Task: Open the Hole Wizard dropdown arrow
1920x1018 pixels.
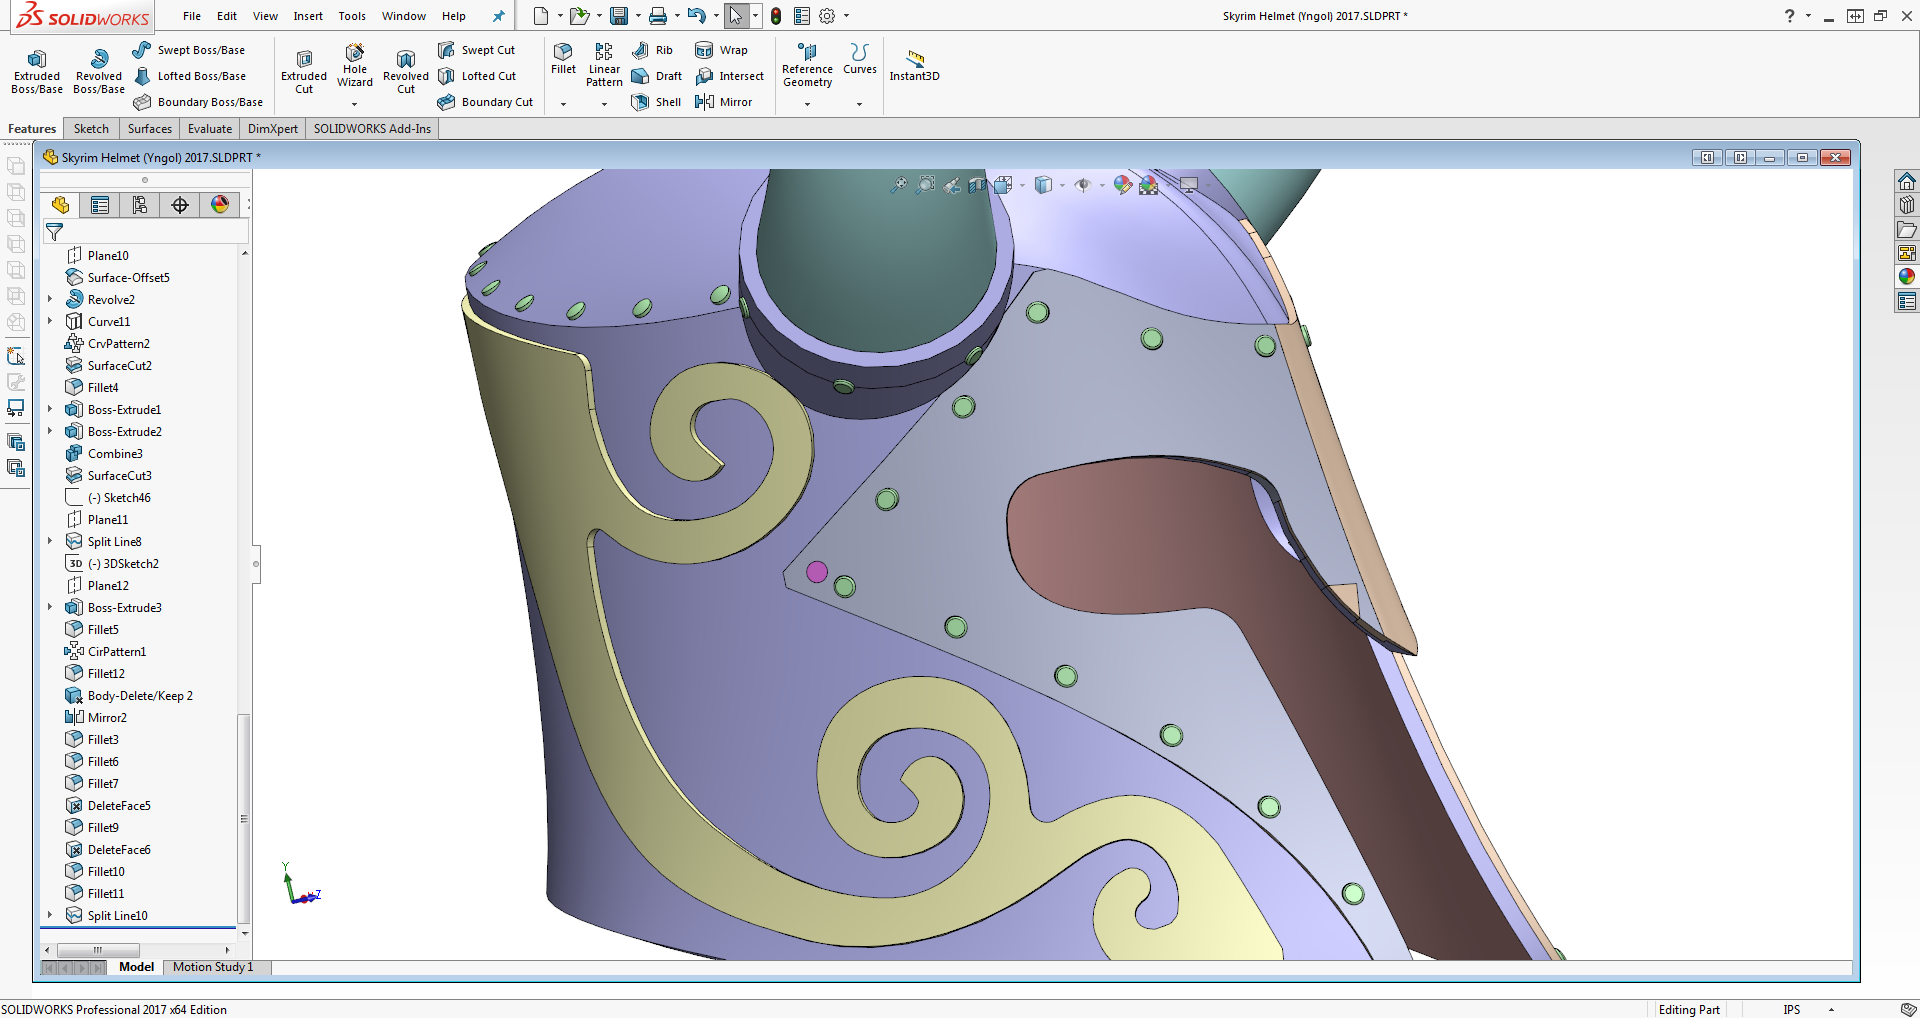Action: [x=355, y=104]
